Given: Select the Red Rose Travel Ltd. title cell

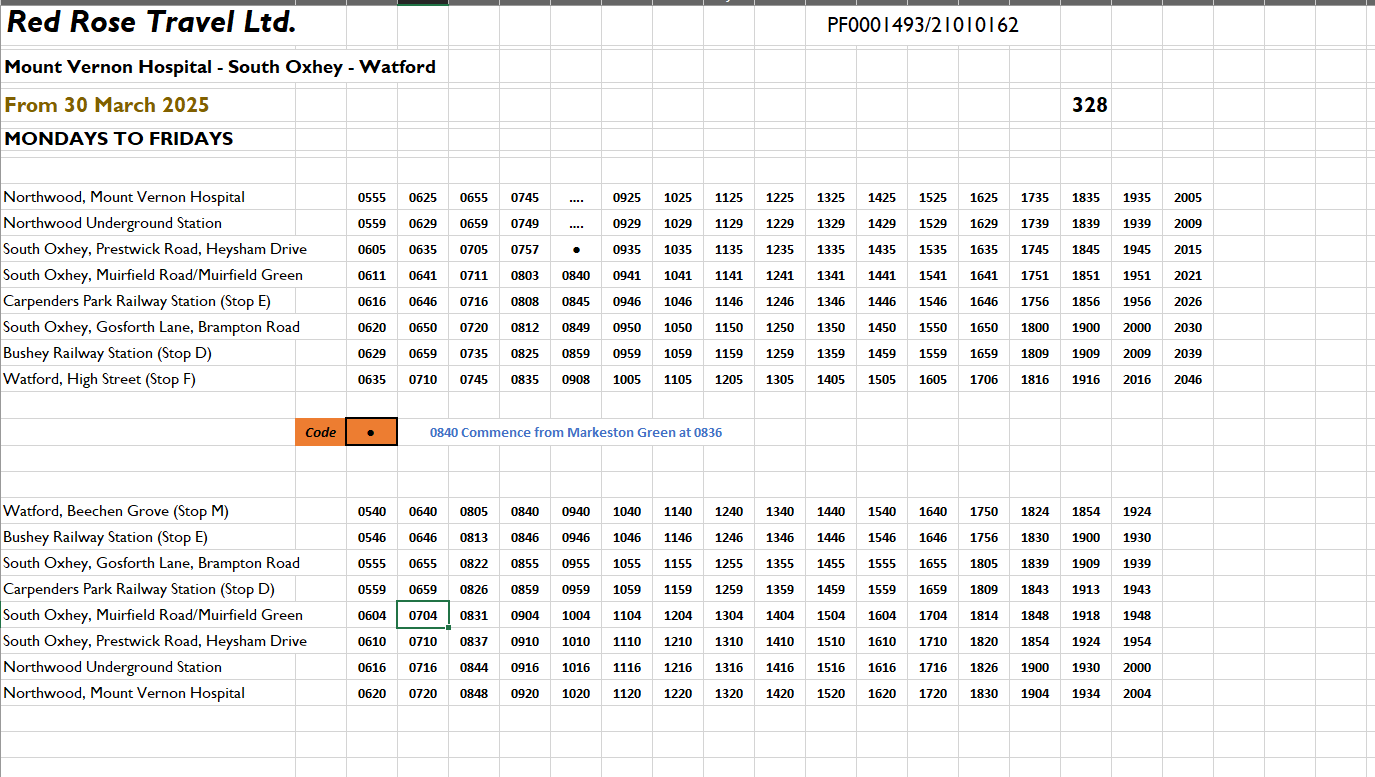Looking at the screenshot, I should click(x=152, y=21).
